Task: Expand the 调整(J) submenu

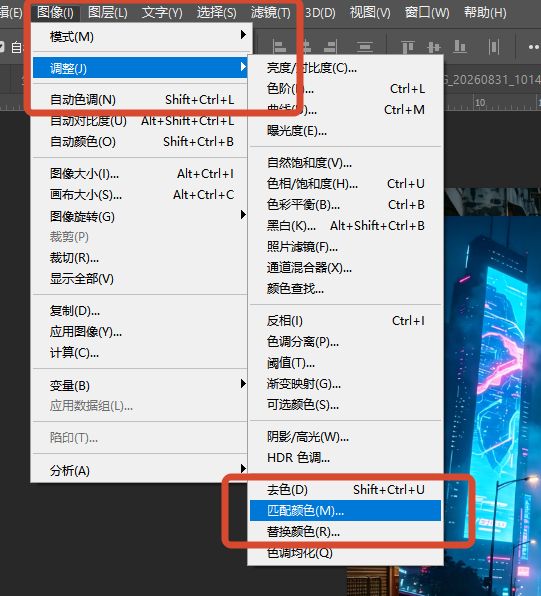Action: (x=140, y=68)
